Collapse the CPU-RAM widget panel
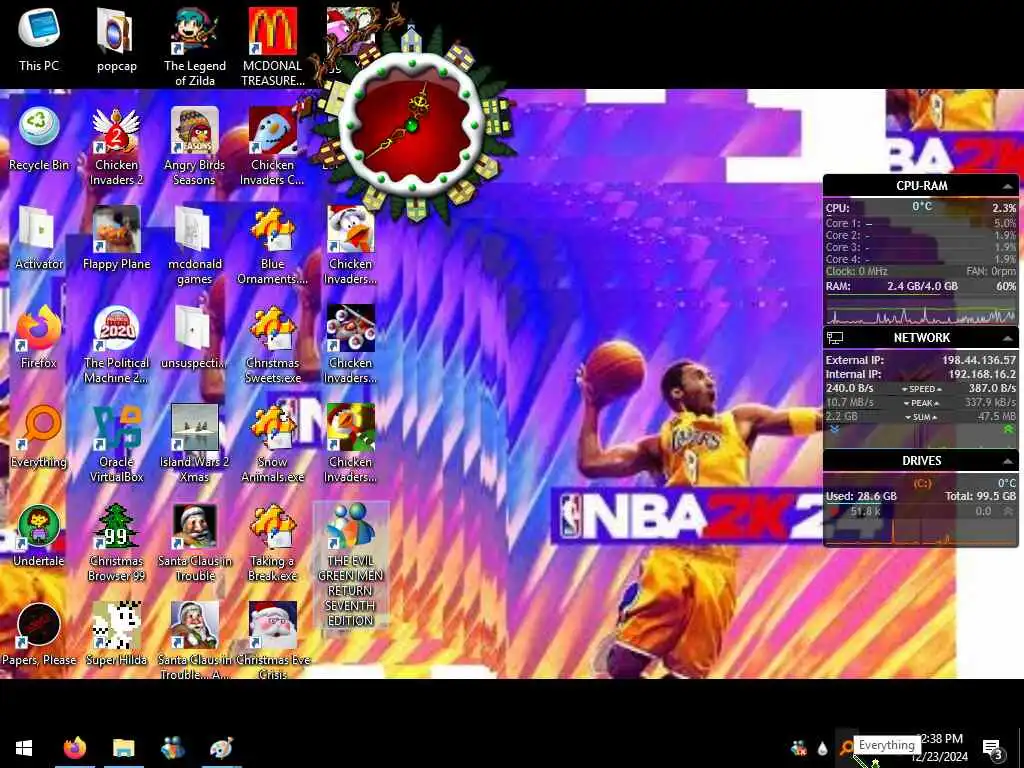 tap(1008, 186)
